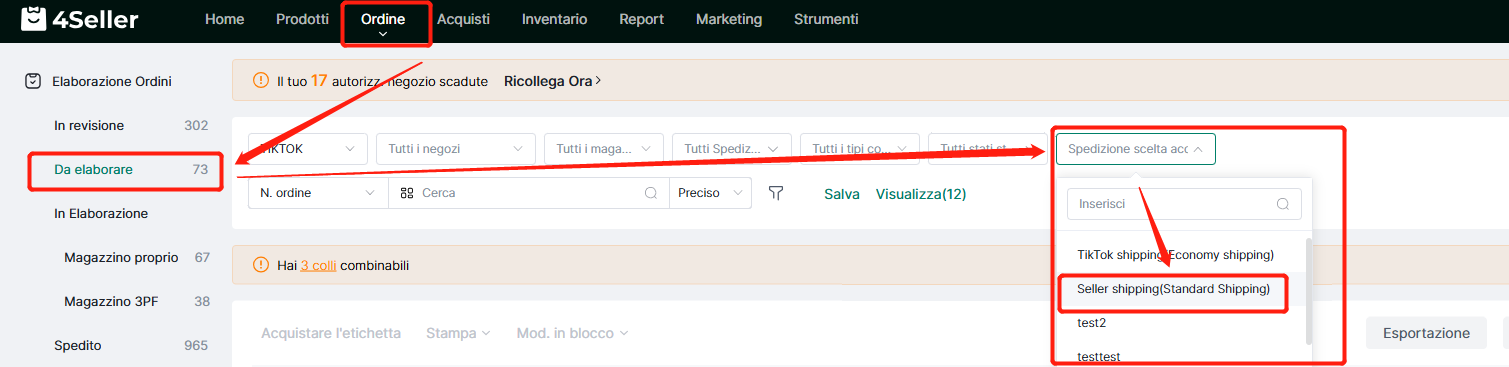Go to the Inventario menu
The image size is (1509, 367).
[x=554, y=19]
